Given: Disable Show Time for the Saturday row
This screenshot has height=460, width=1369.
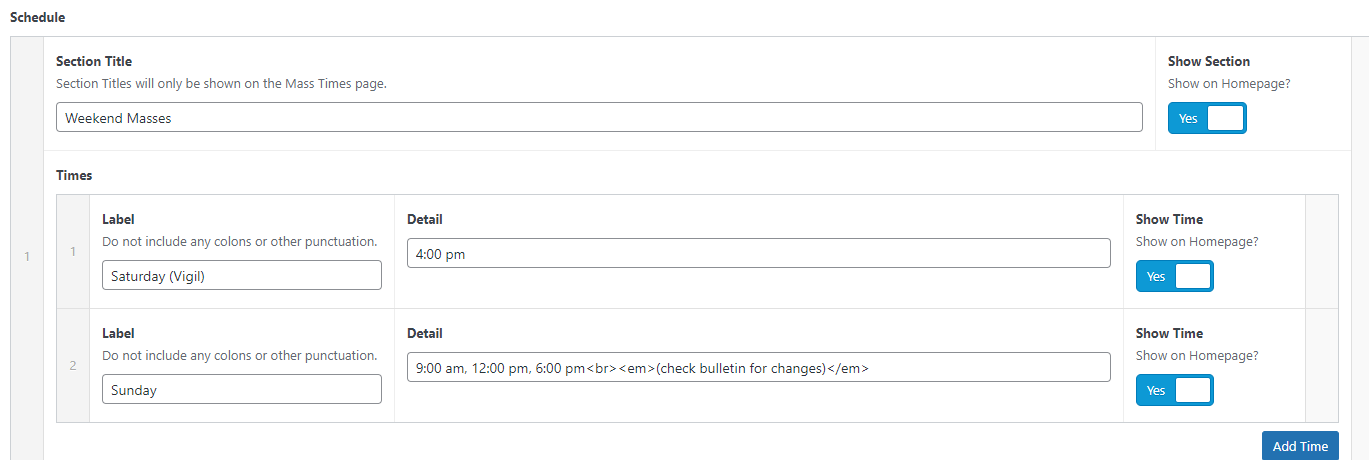Looking at the screenshot, I should click(1174, 276).
